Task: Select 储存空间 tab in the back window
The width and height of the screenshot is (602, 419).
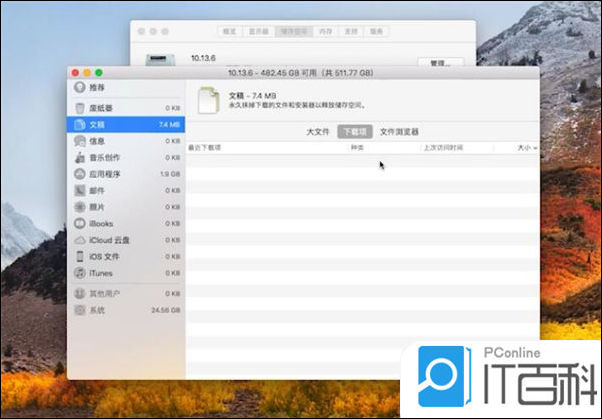Action: [x=294, y=31]
